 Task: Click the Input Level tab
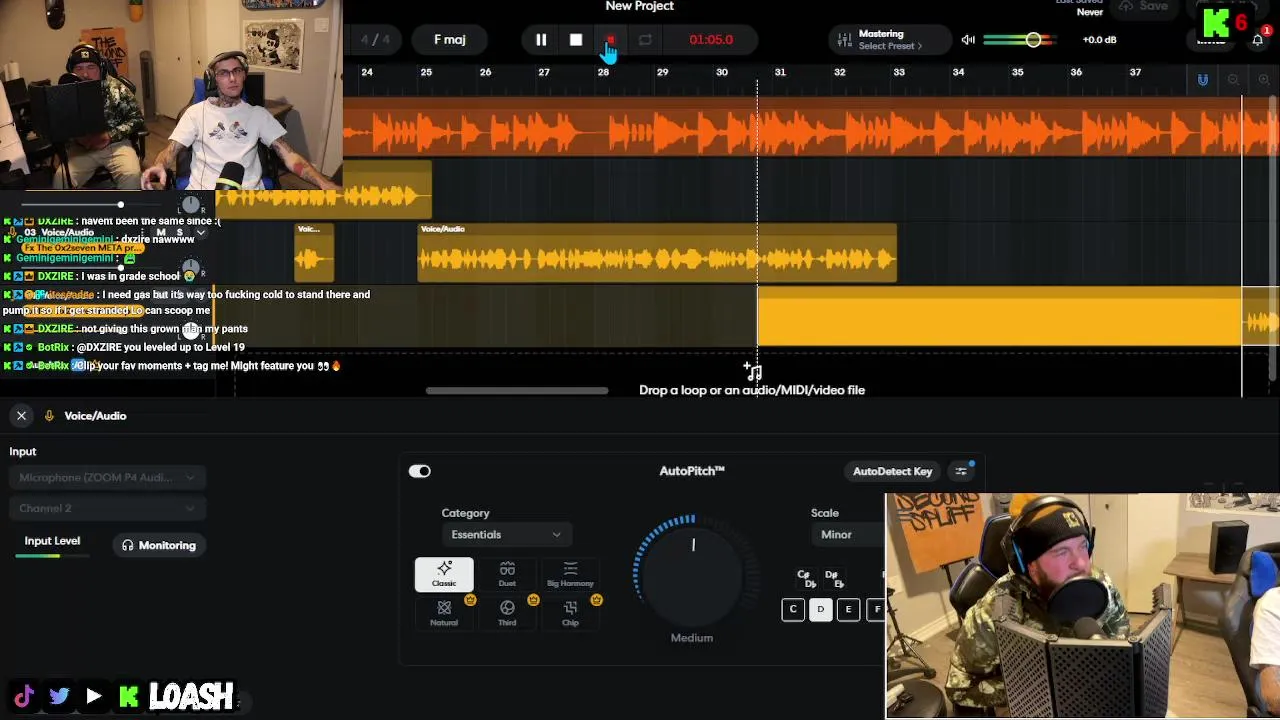(x=52, y=541)
